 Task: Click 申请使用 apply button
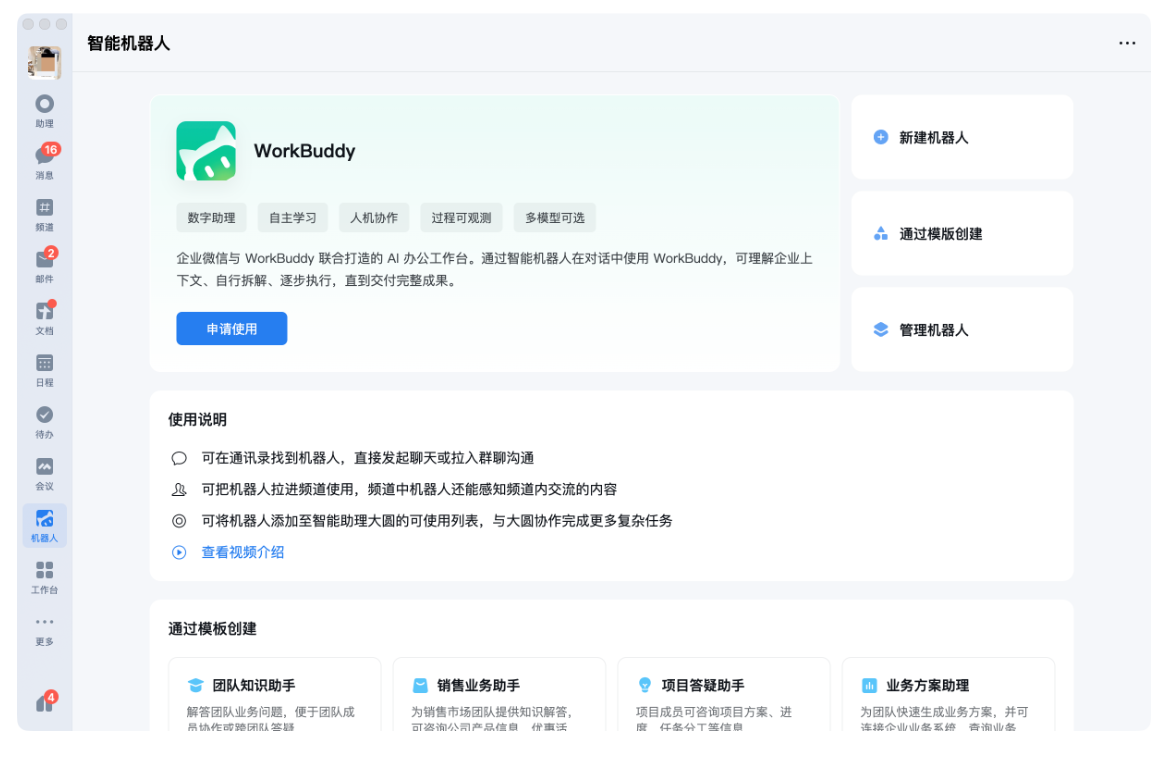click(x=231, y=329)
